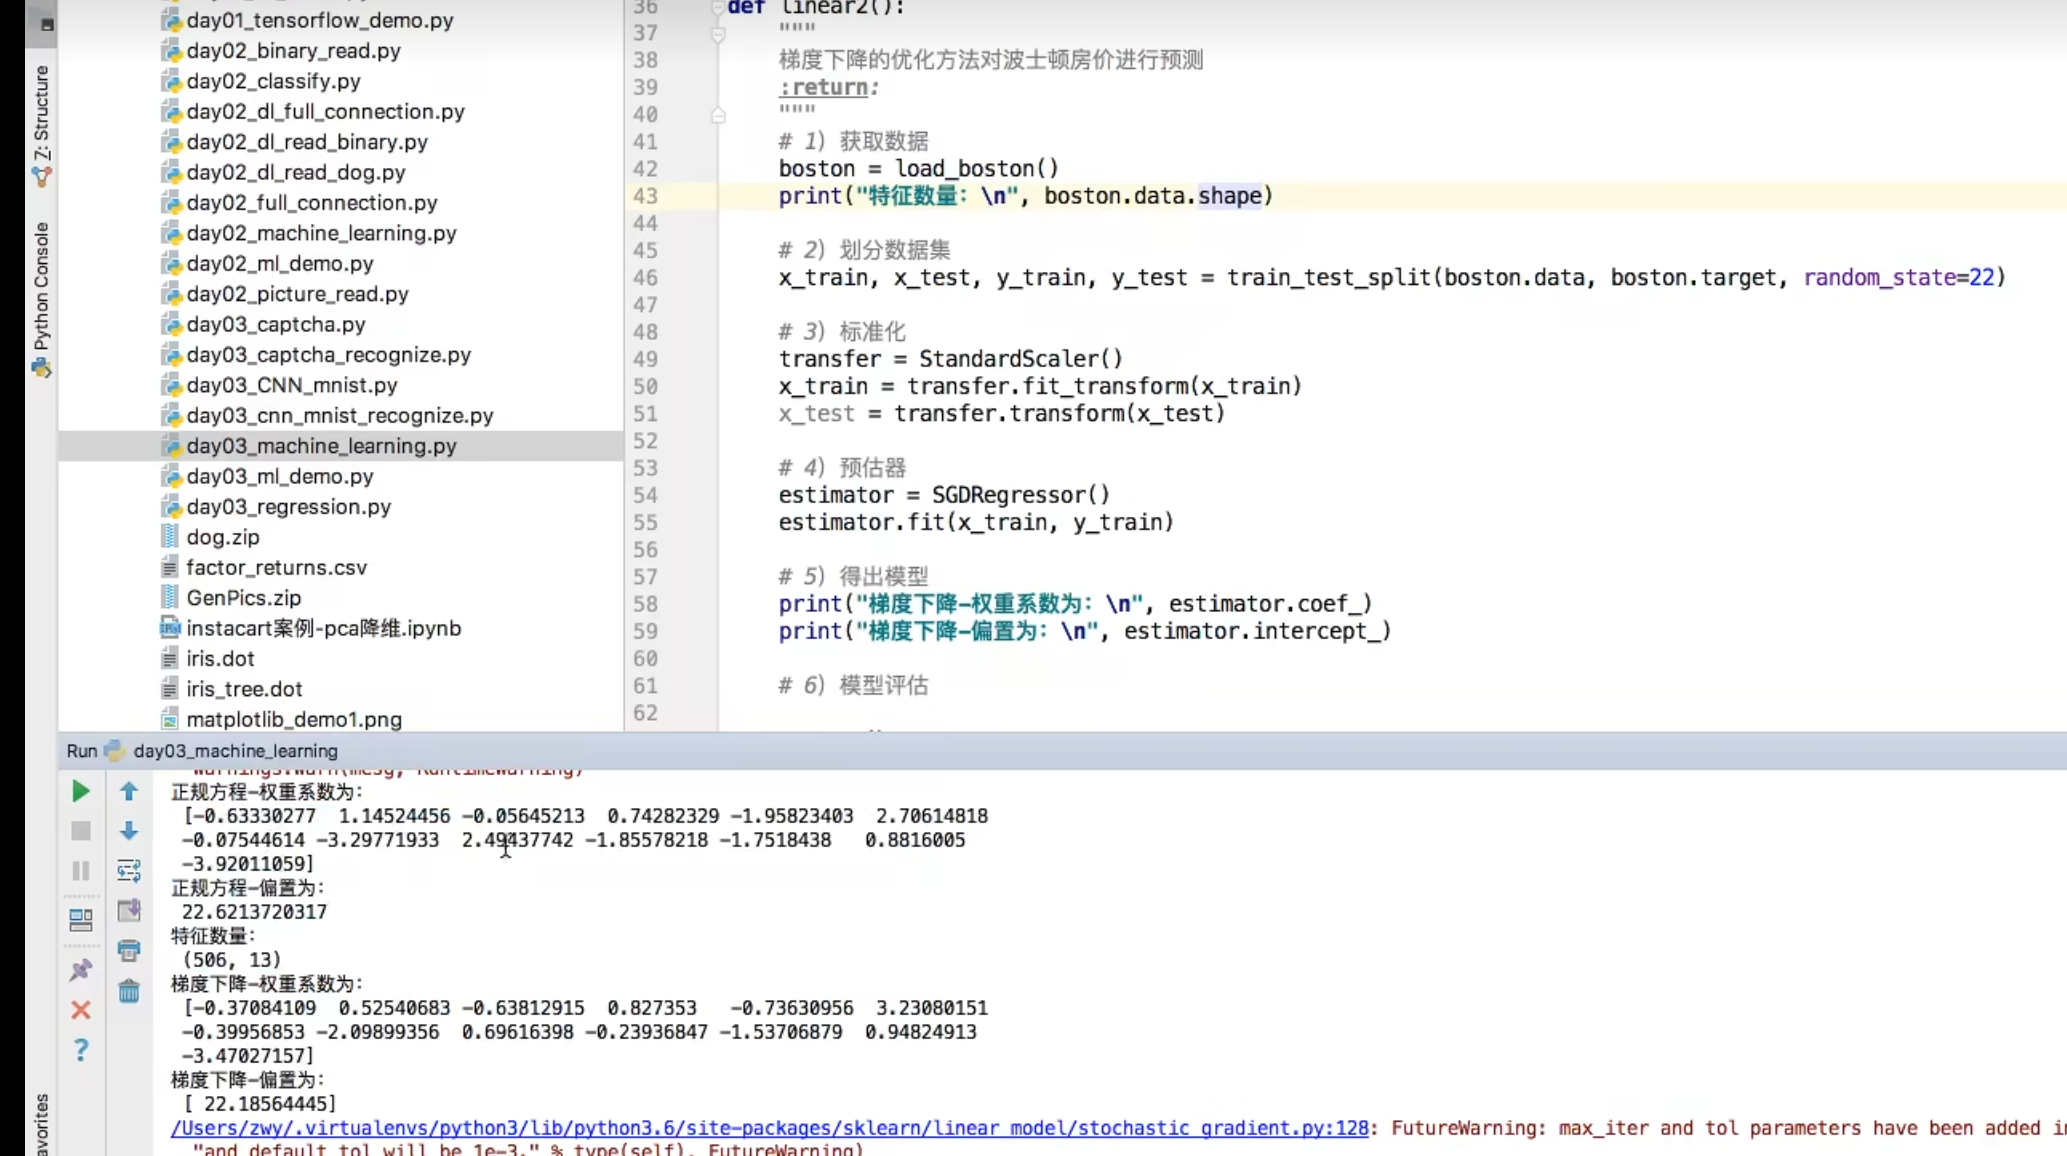Open the day03_machine_learning run tab

pos(234,751)
